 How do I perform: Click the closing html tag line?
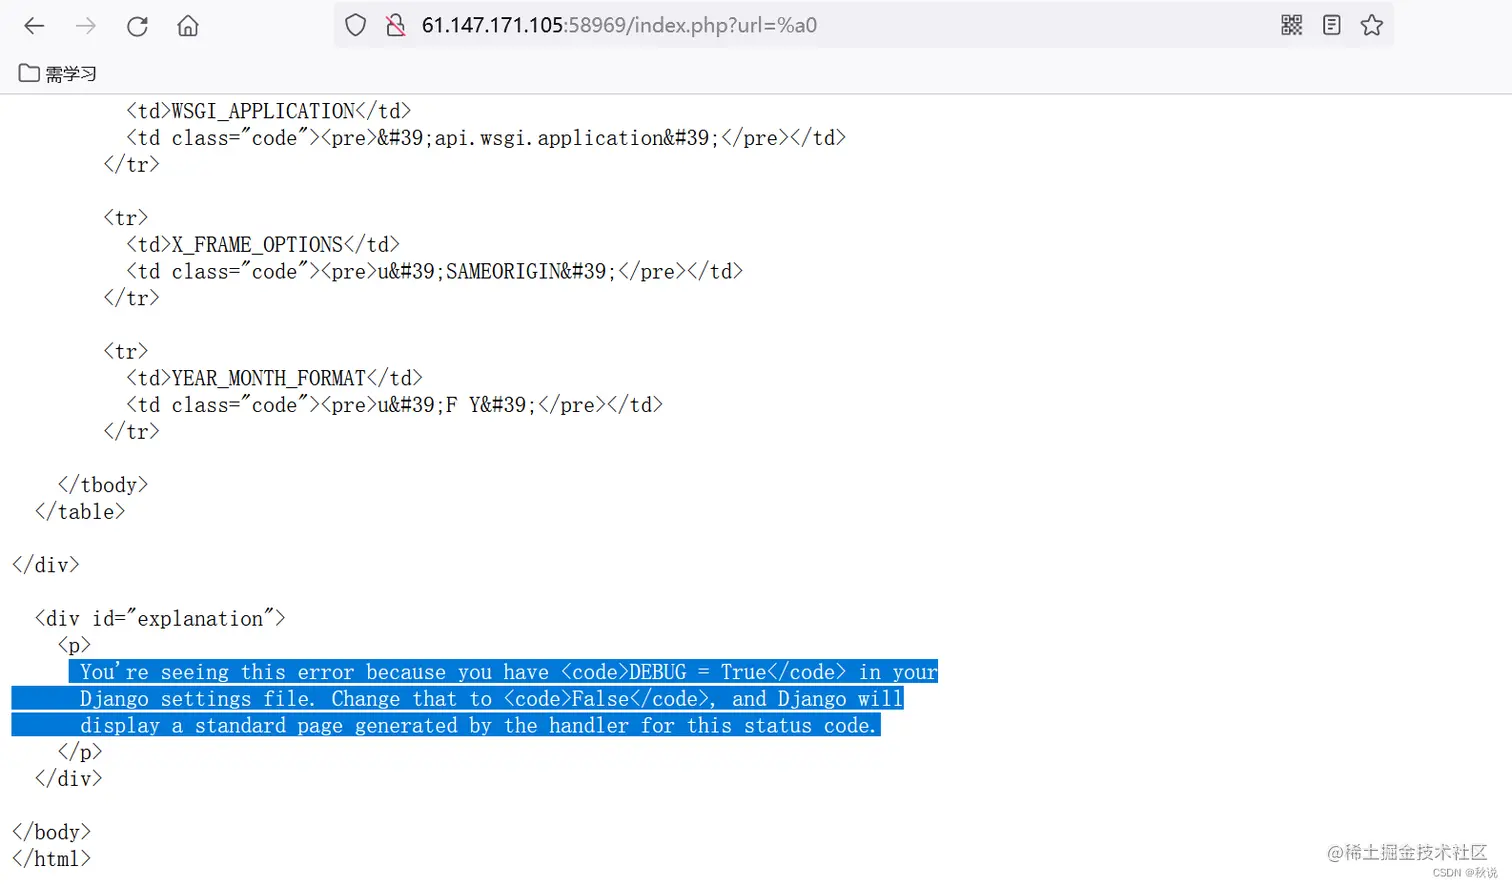point(51,859)
